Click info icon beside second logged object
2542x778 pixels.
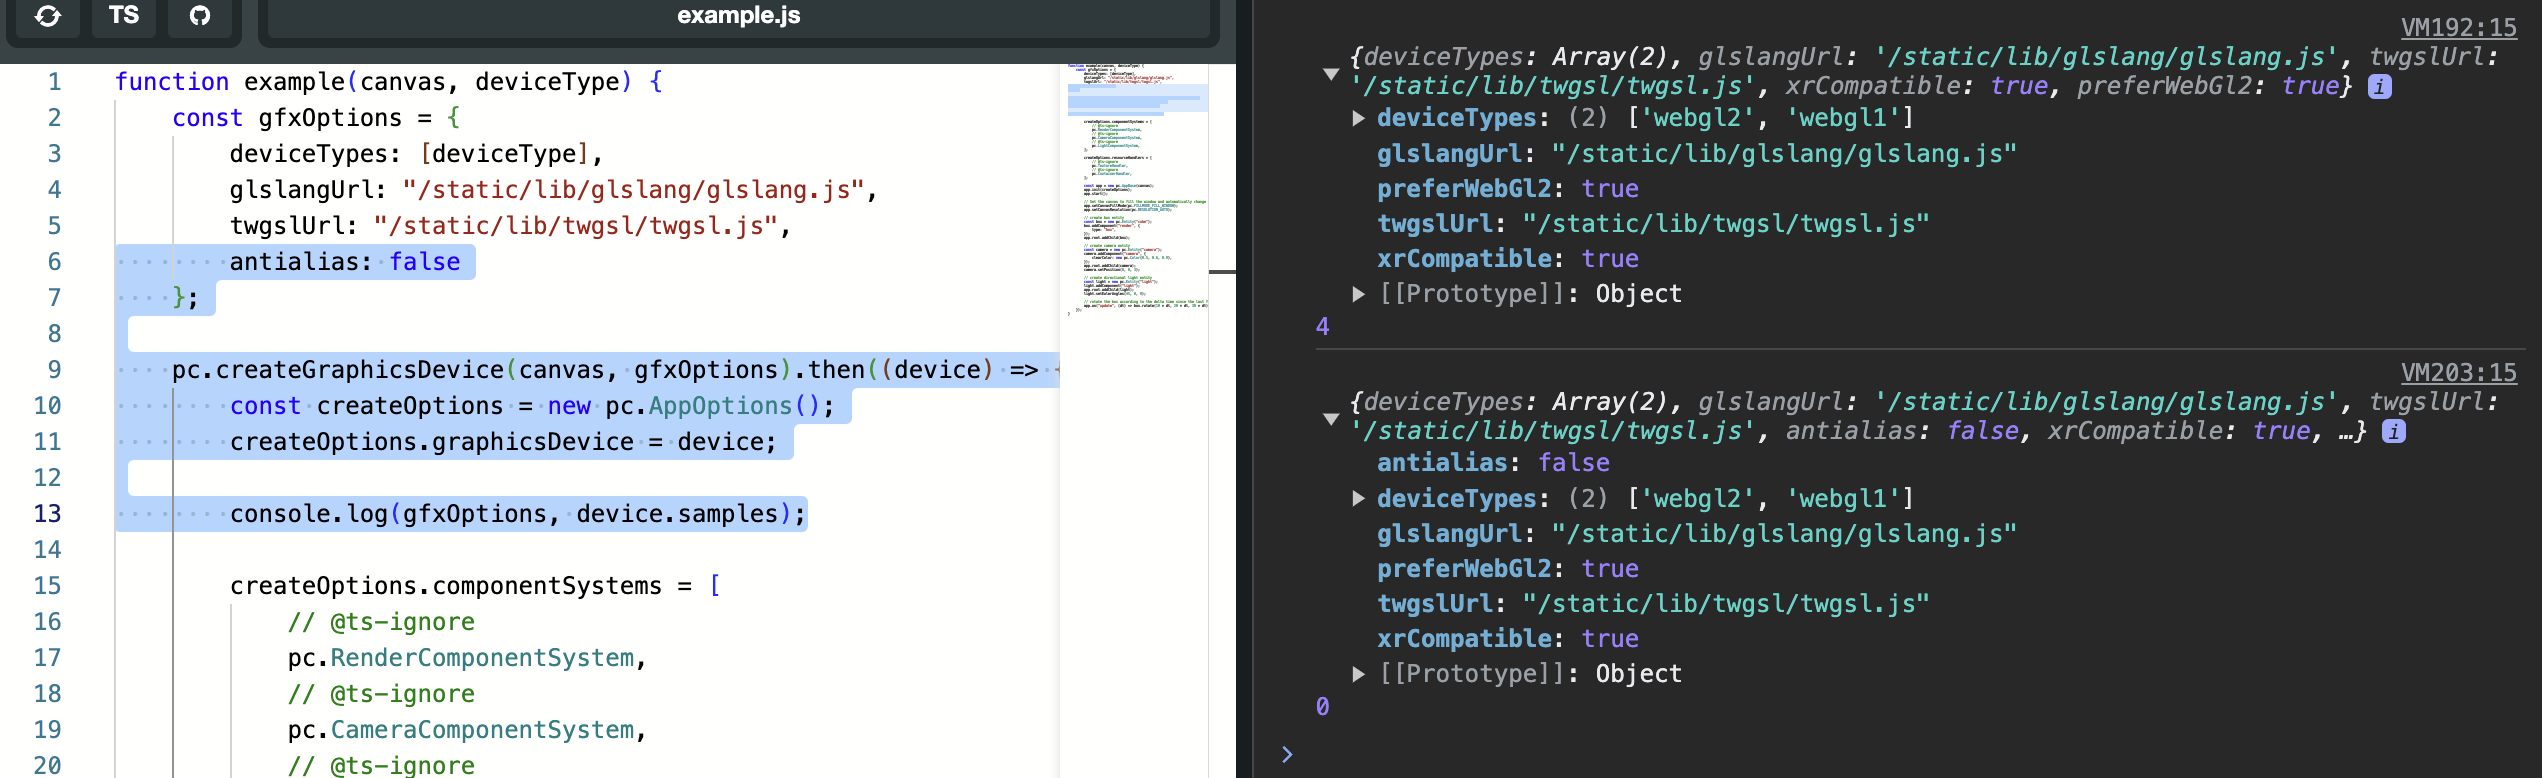2393,432
